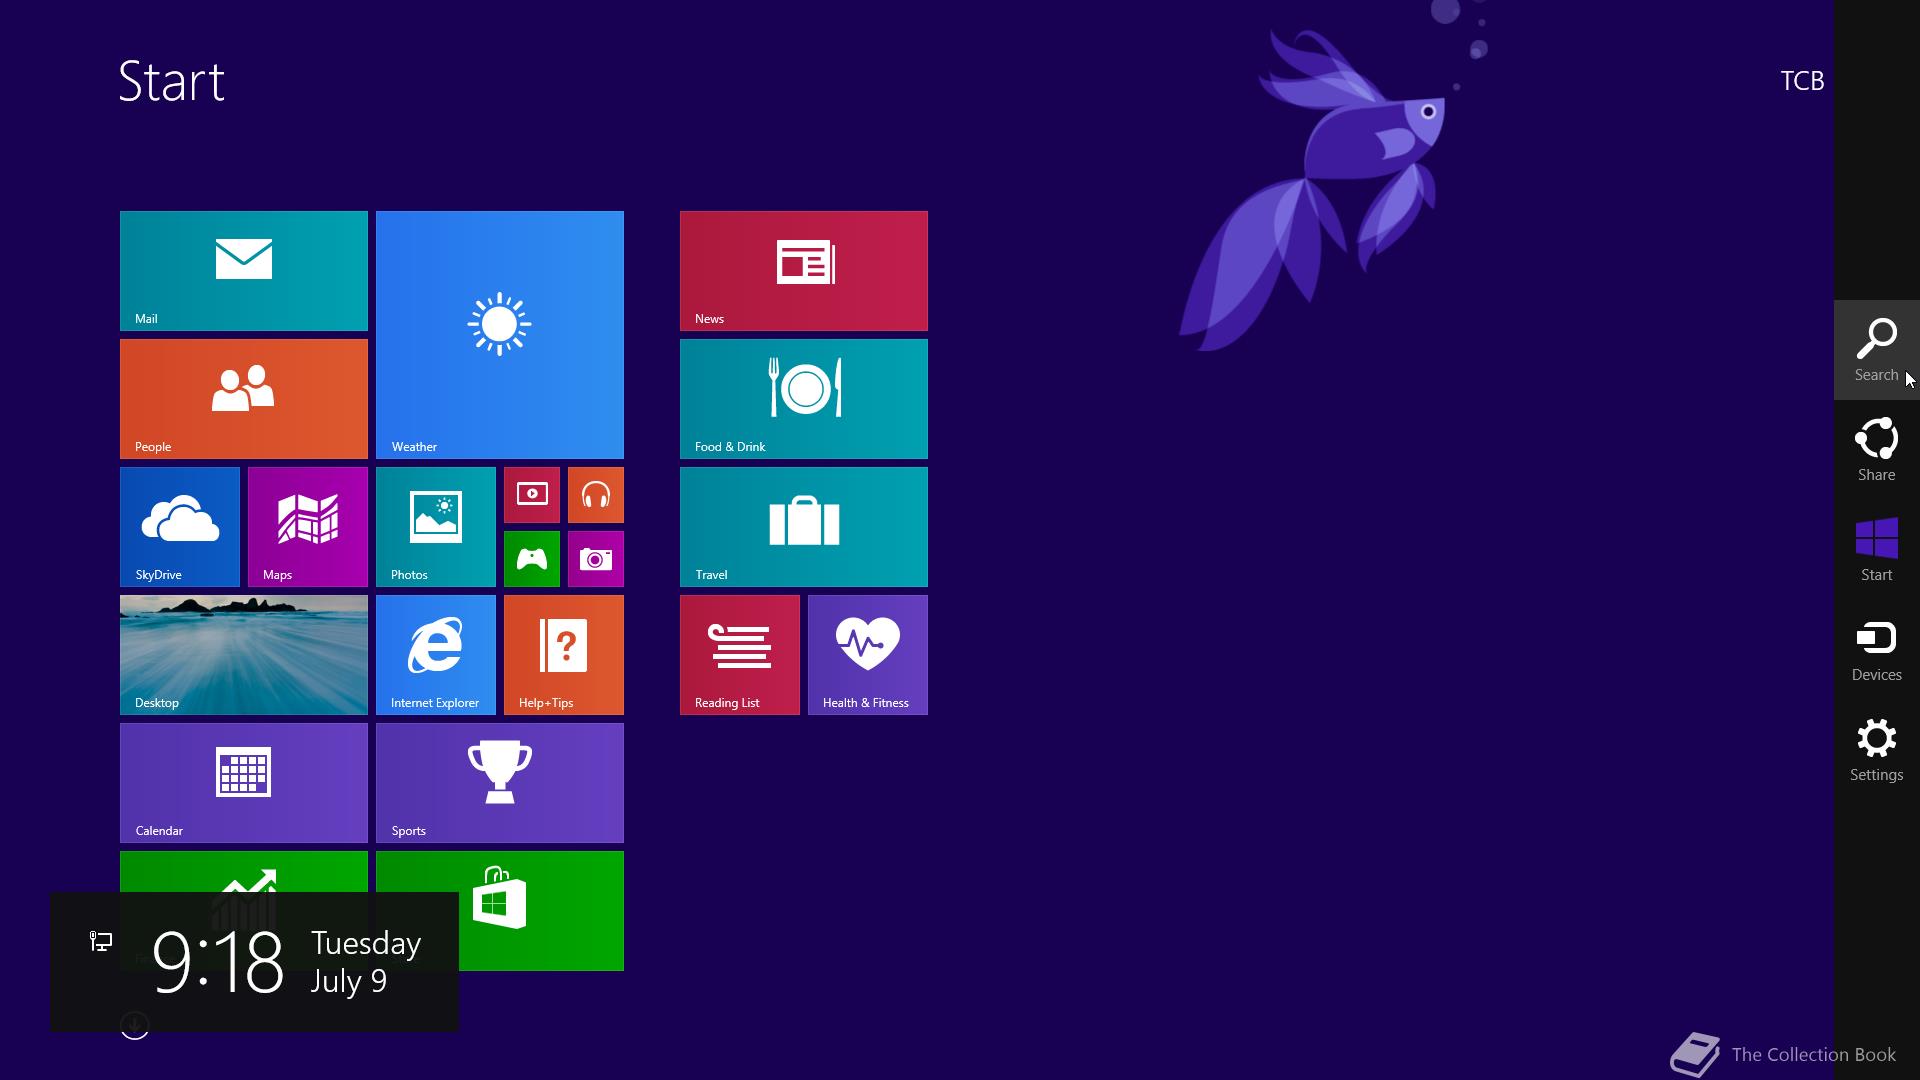
Task: Open the SkyDrive tile
Action: pos(180,527)
